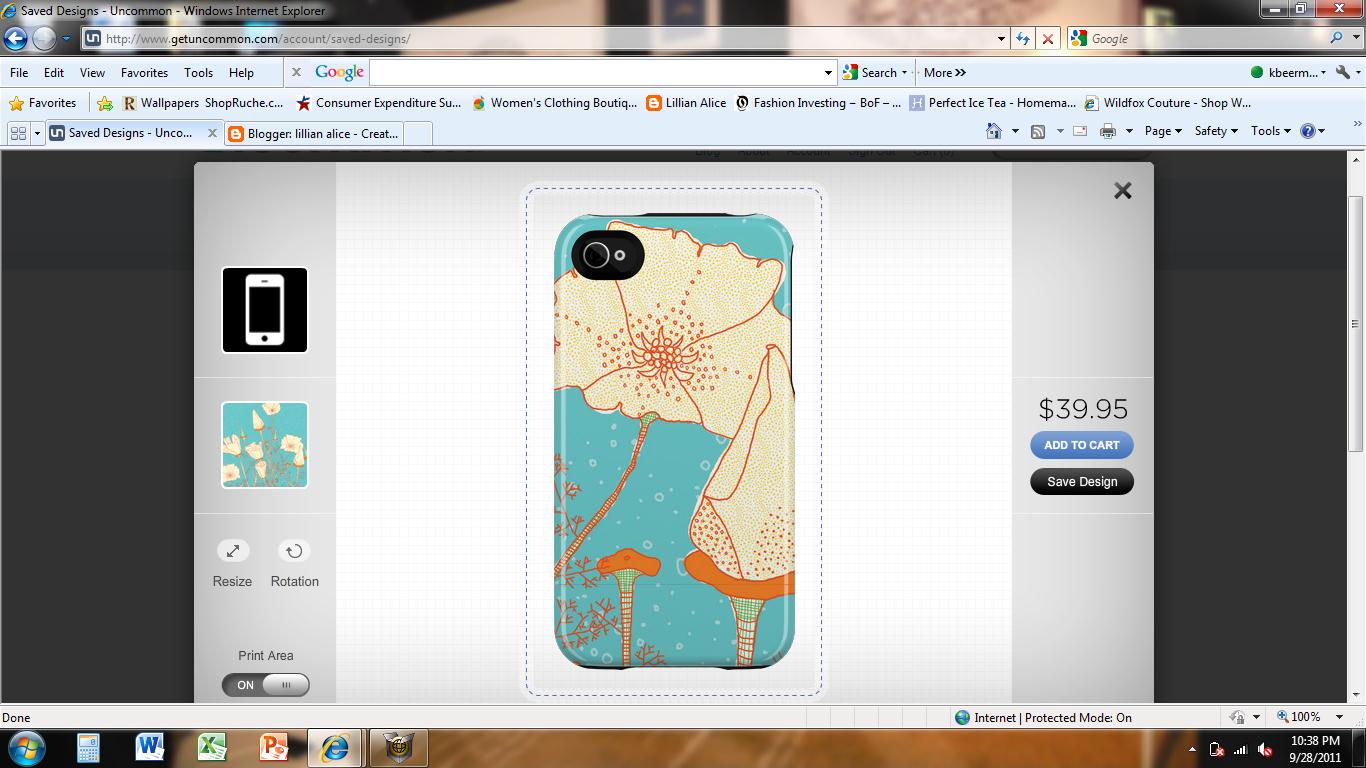Screen dimensions: 1366x768
Task: Open Women's Clothing Boutique bookmark
Action: pyautogui.click(x=554, y=103)
